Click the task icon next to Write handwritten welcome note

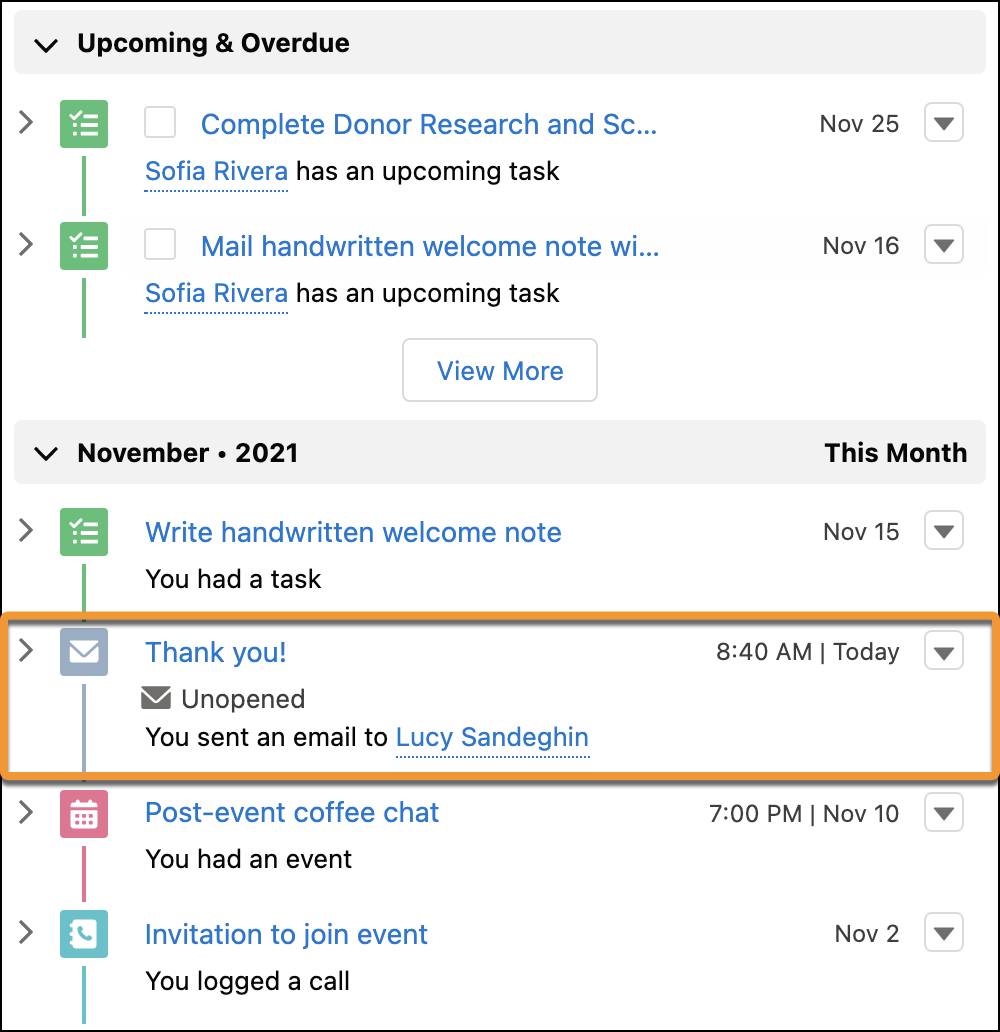tap(83, 532)
